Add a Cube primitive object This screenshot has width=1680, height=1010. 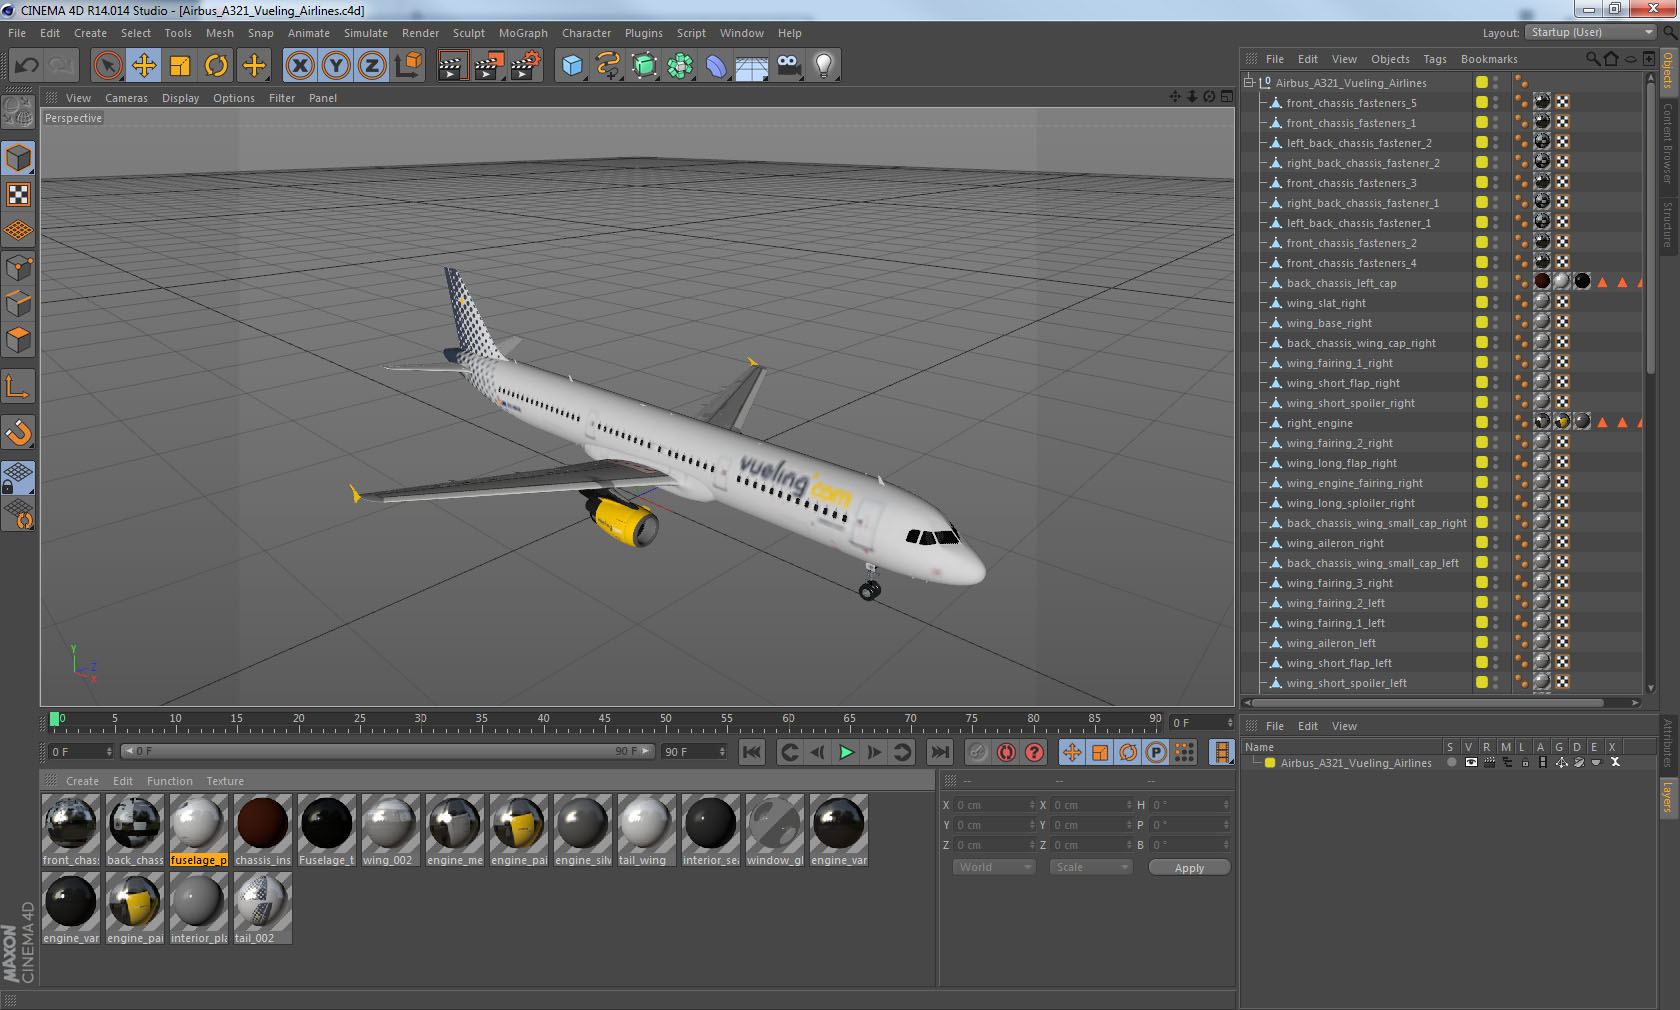572,66
